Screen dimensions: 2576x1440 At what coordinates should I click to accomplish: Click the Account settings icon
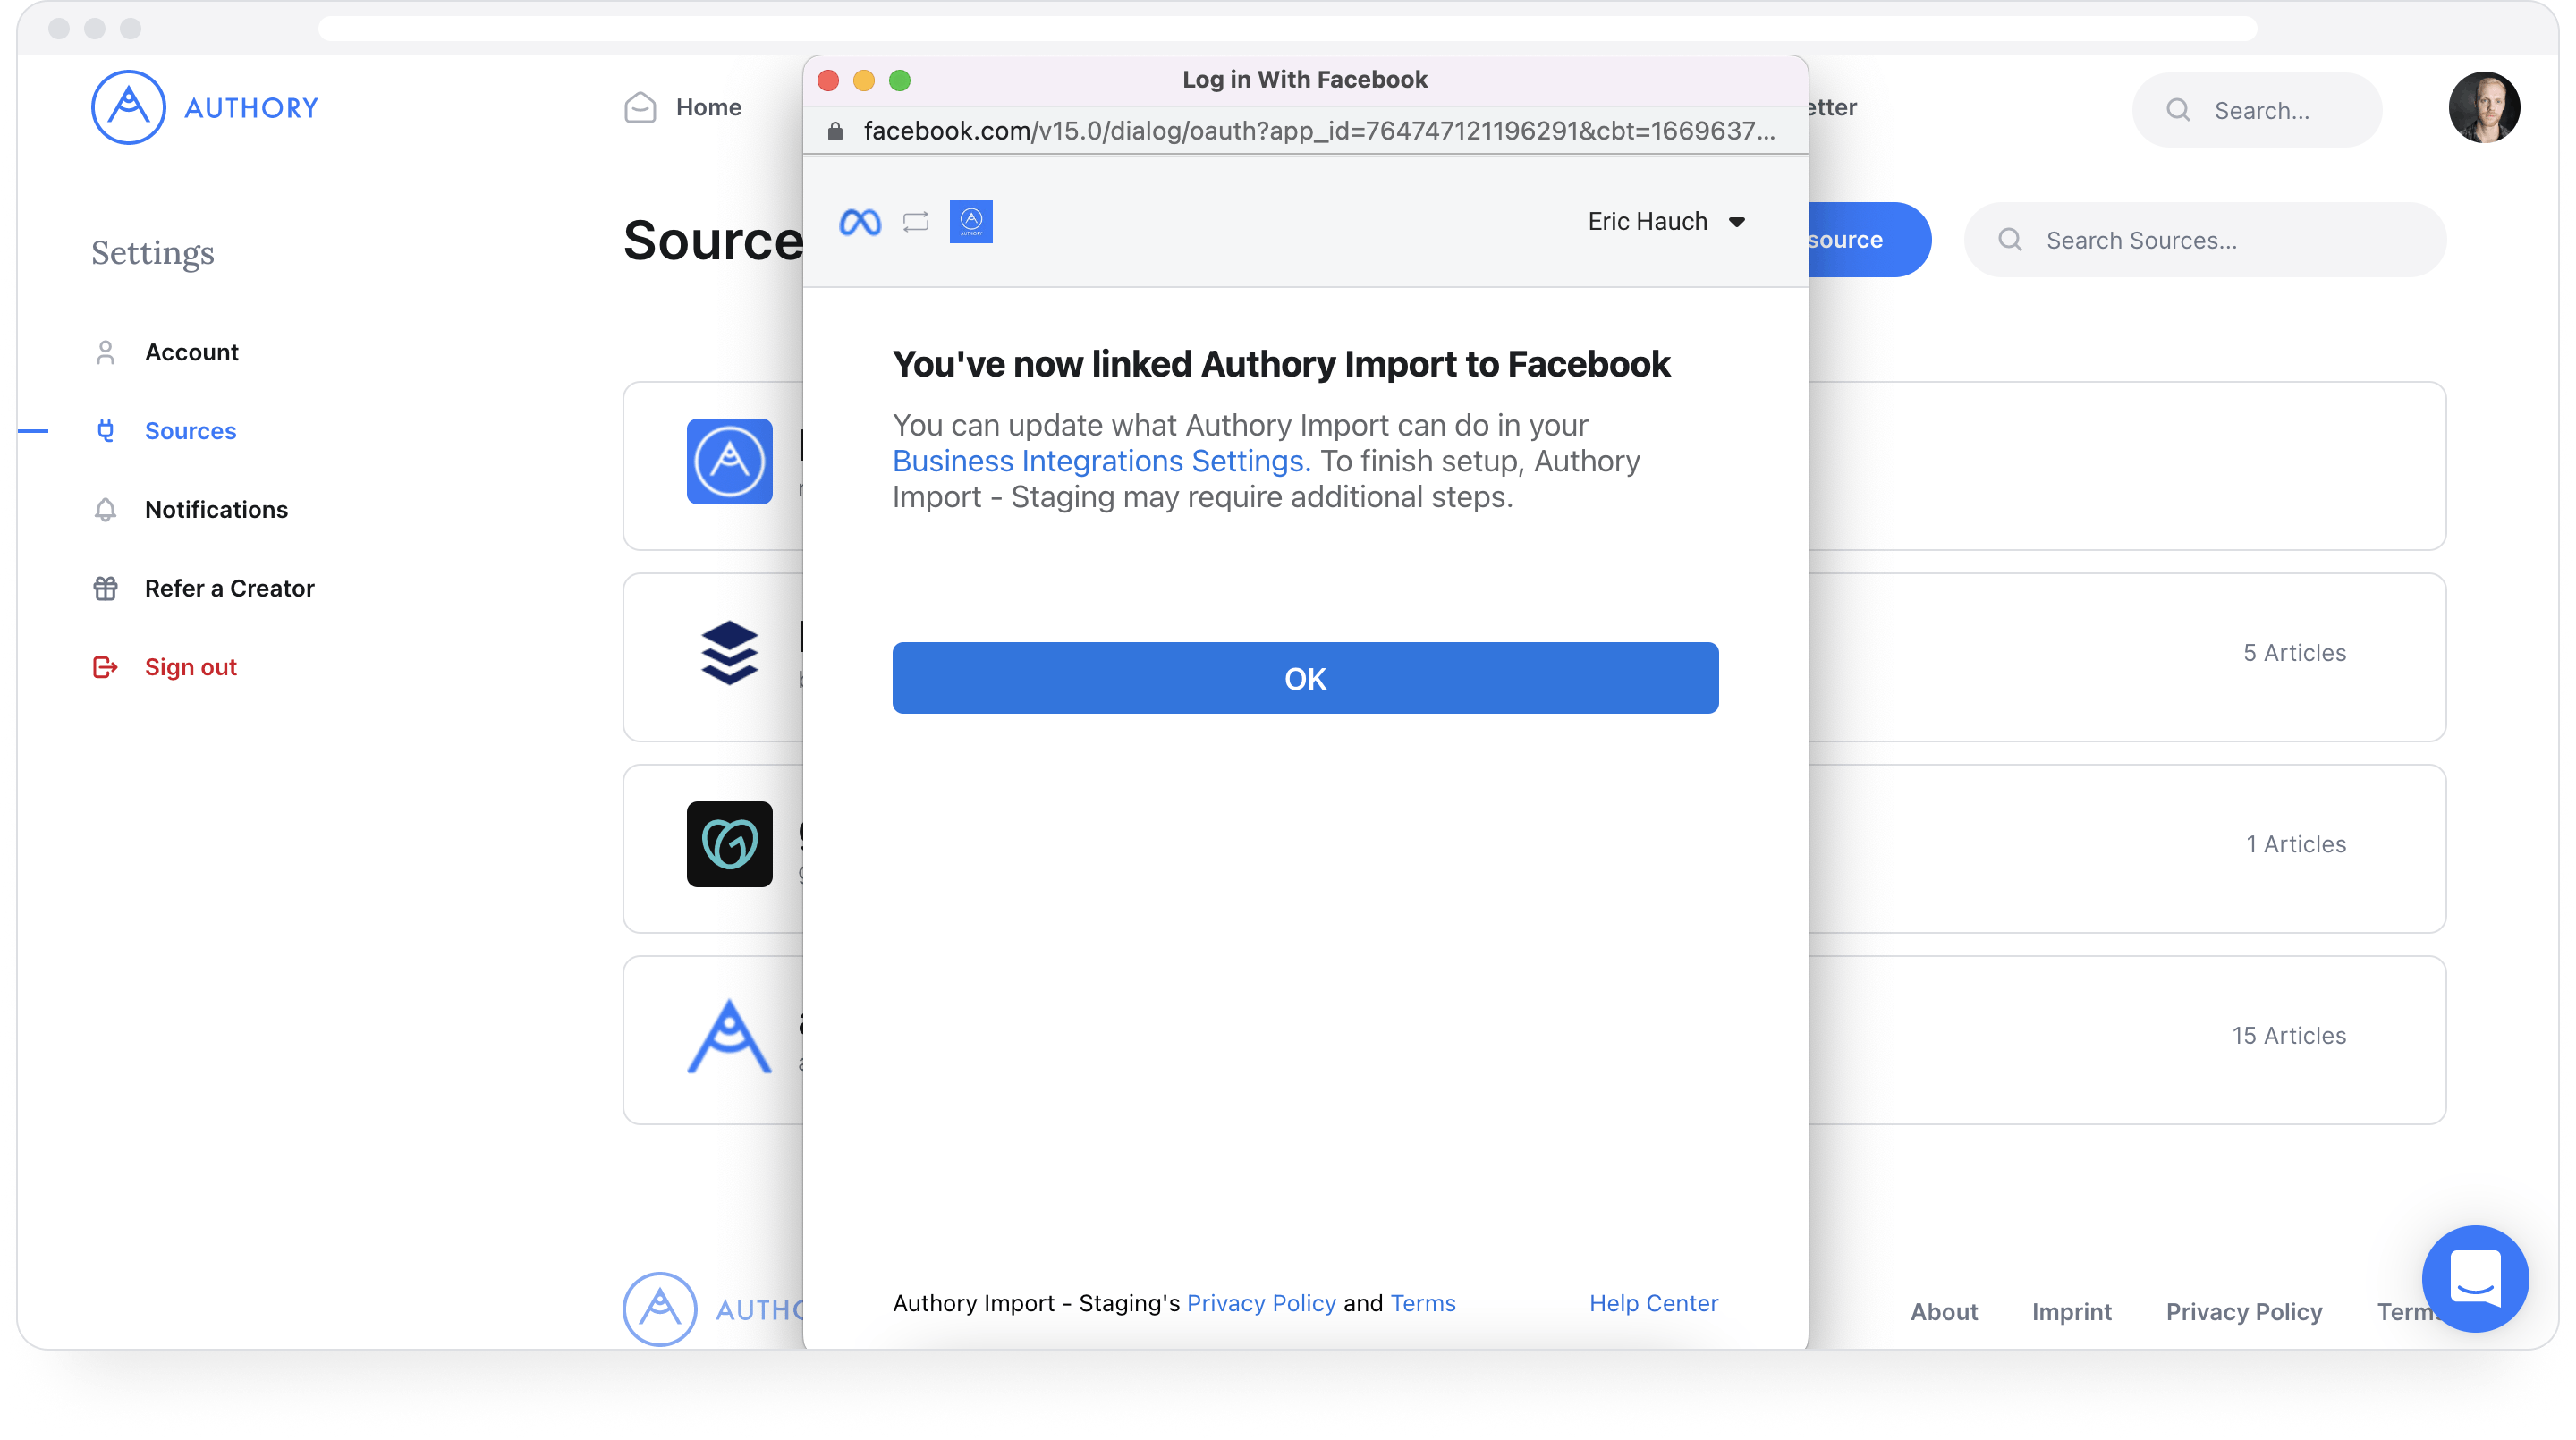click(x=106, y=351)
